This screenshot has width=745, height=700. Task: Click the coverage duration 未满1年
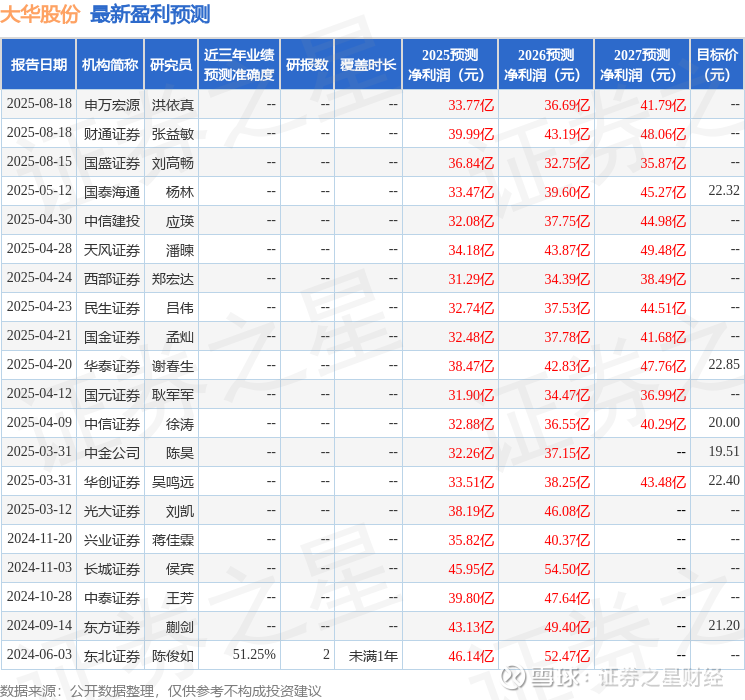tap(373, 655)
